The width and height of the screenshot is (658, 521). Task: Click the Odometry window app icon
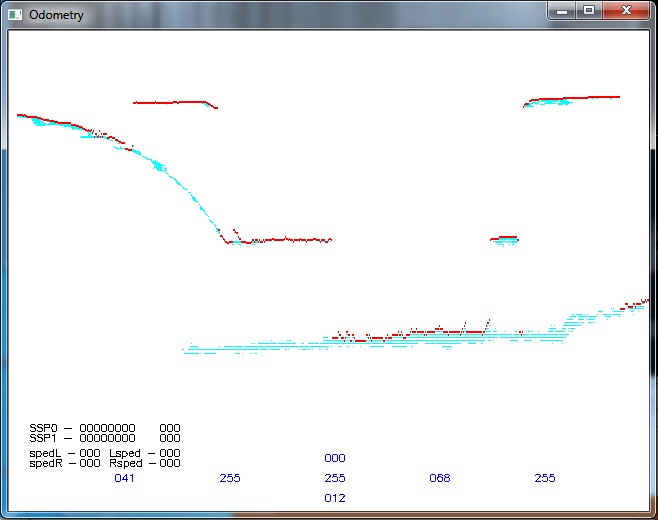point(15,14)
